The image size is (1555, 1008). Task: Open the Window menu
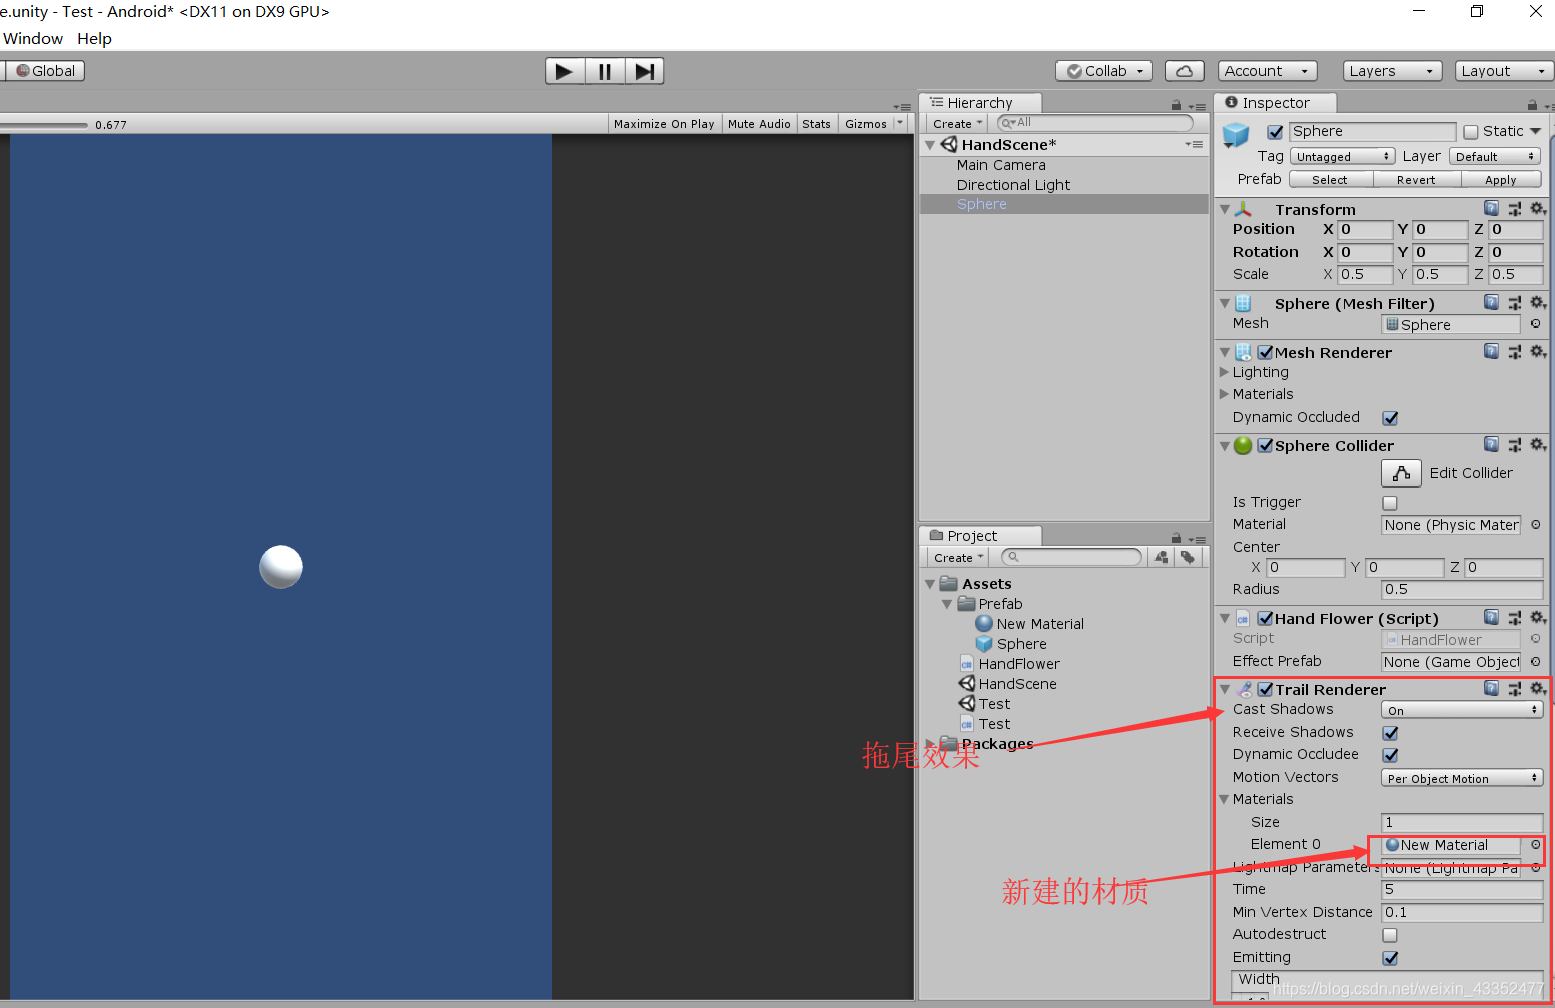33,38
